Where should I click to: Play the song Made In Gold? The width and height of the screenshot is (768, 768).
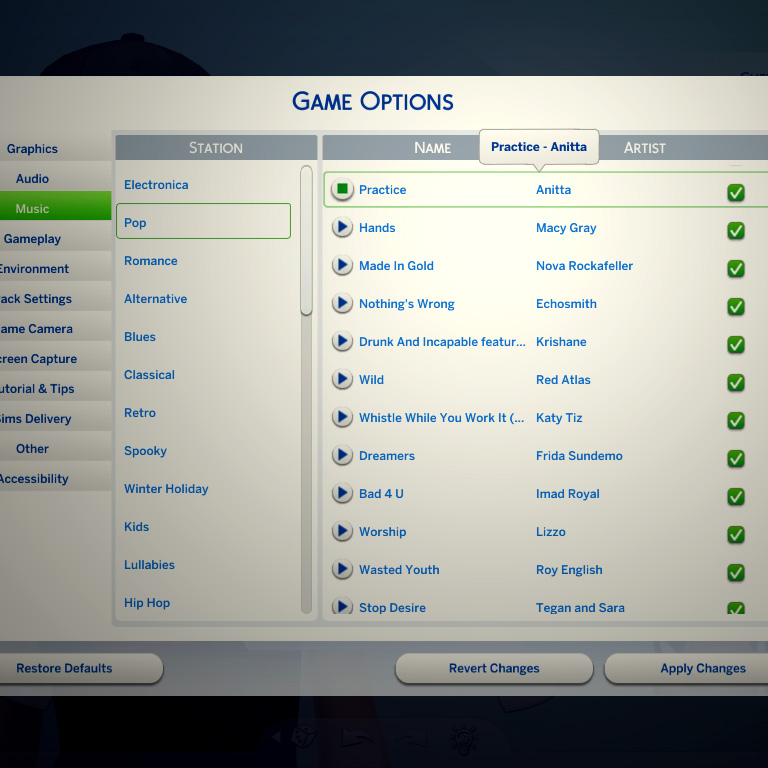click(342, 265)
